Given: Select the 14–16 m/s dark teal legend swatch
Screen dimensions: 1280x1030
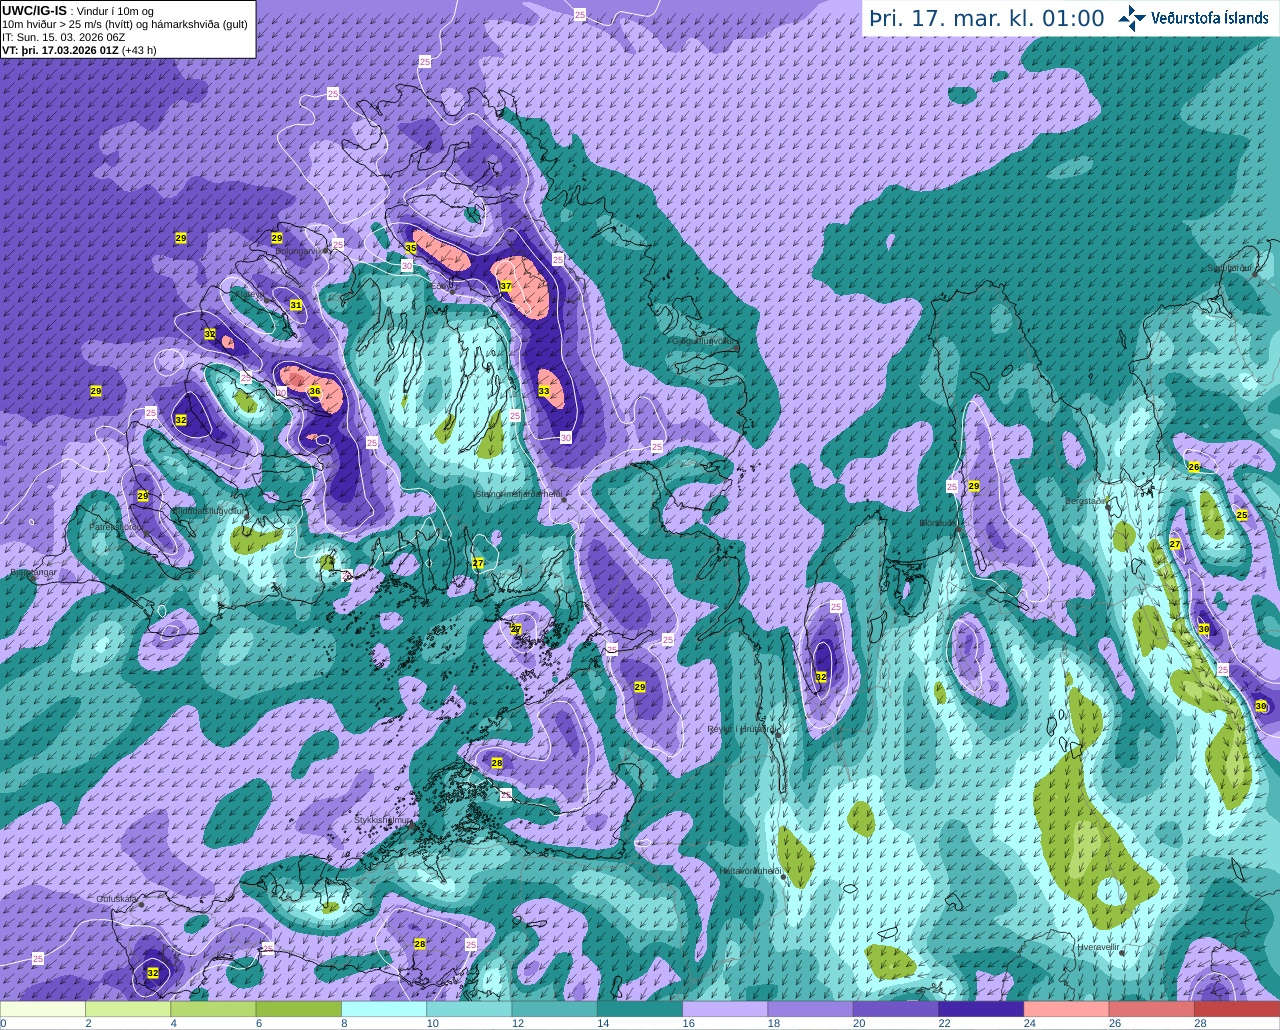Looking at the screenshot, I should click(640, 1009).
